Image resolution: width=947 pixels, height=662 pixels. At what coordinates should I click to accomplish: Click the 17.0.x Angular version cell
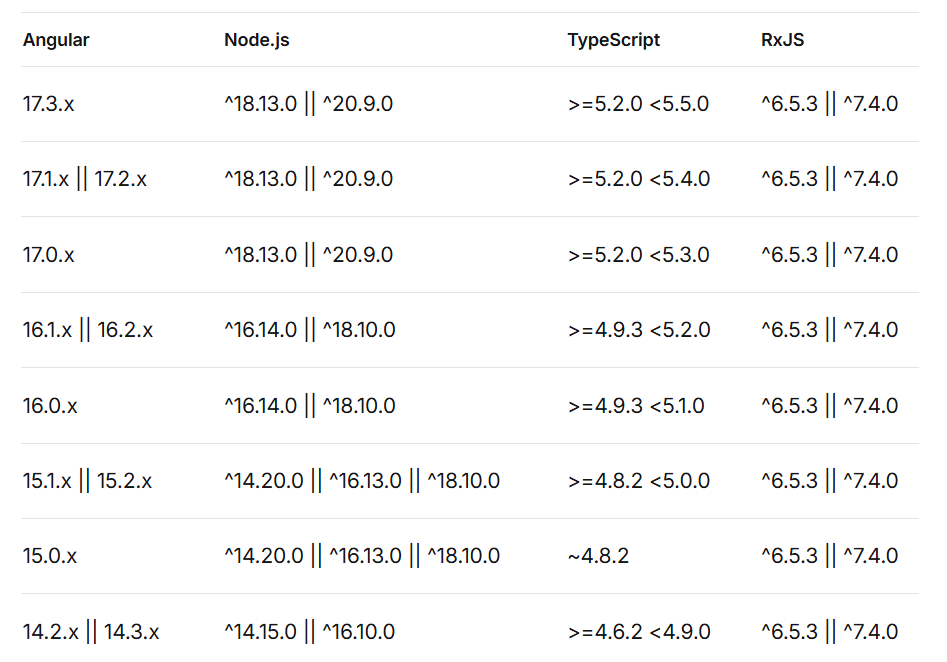click(x=48, y=255)
